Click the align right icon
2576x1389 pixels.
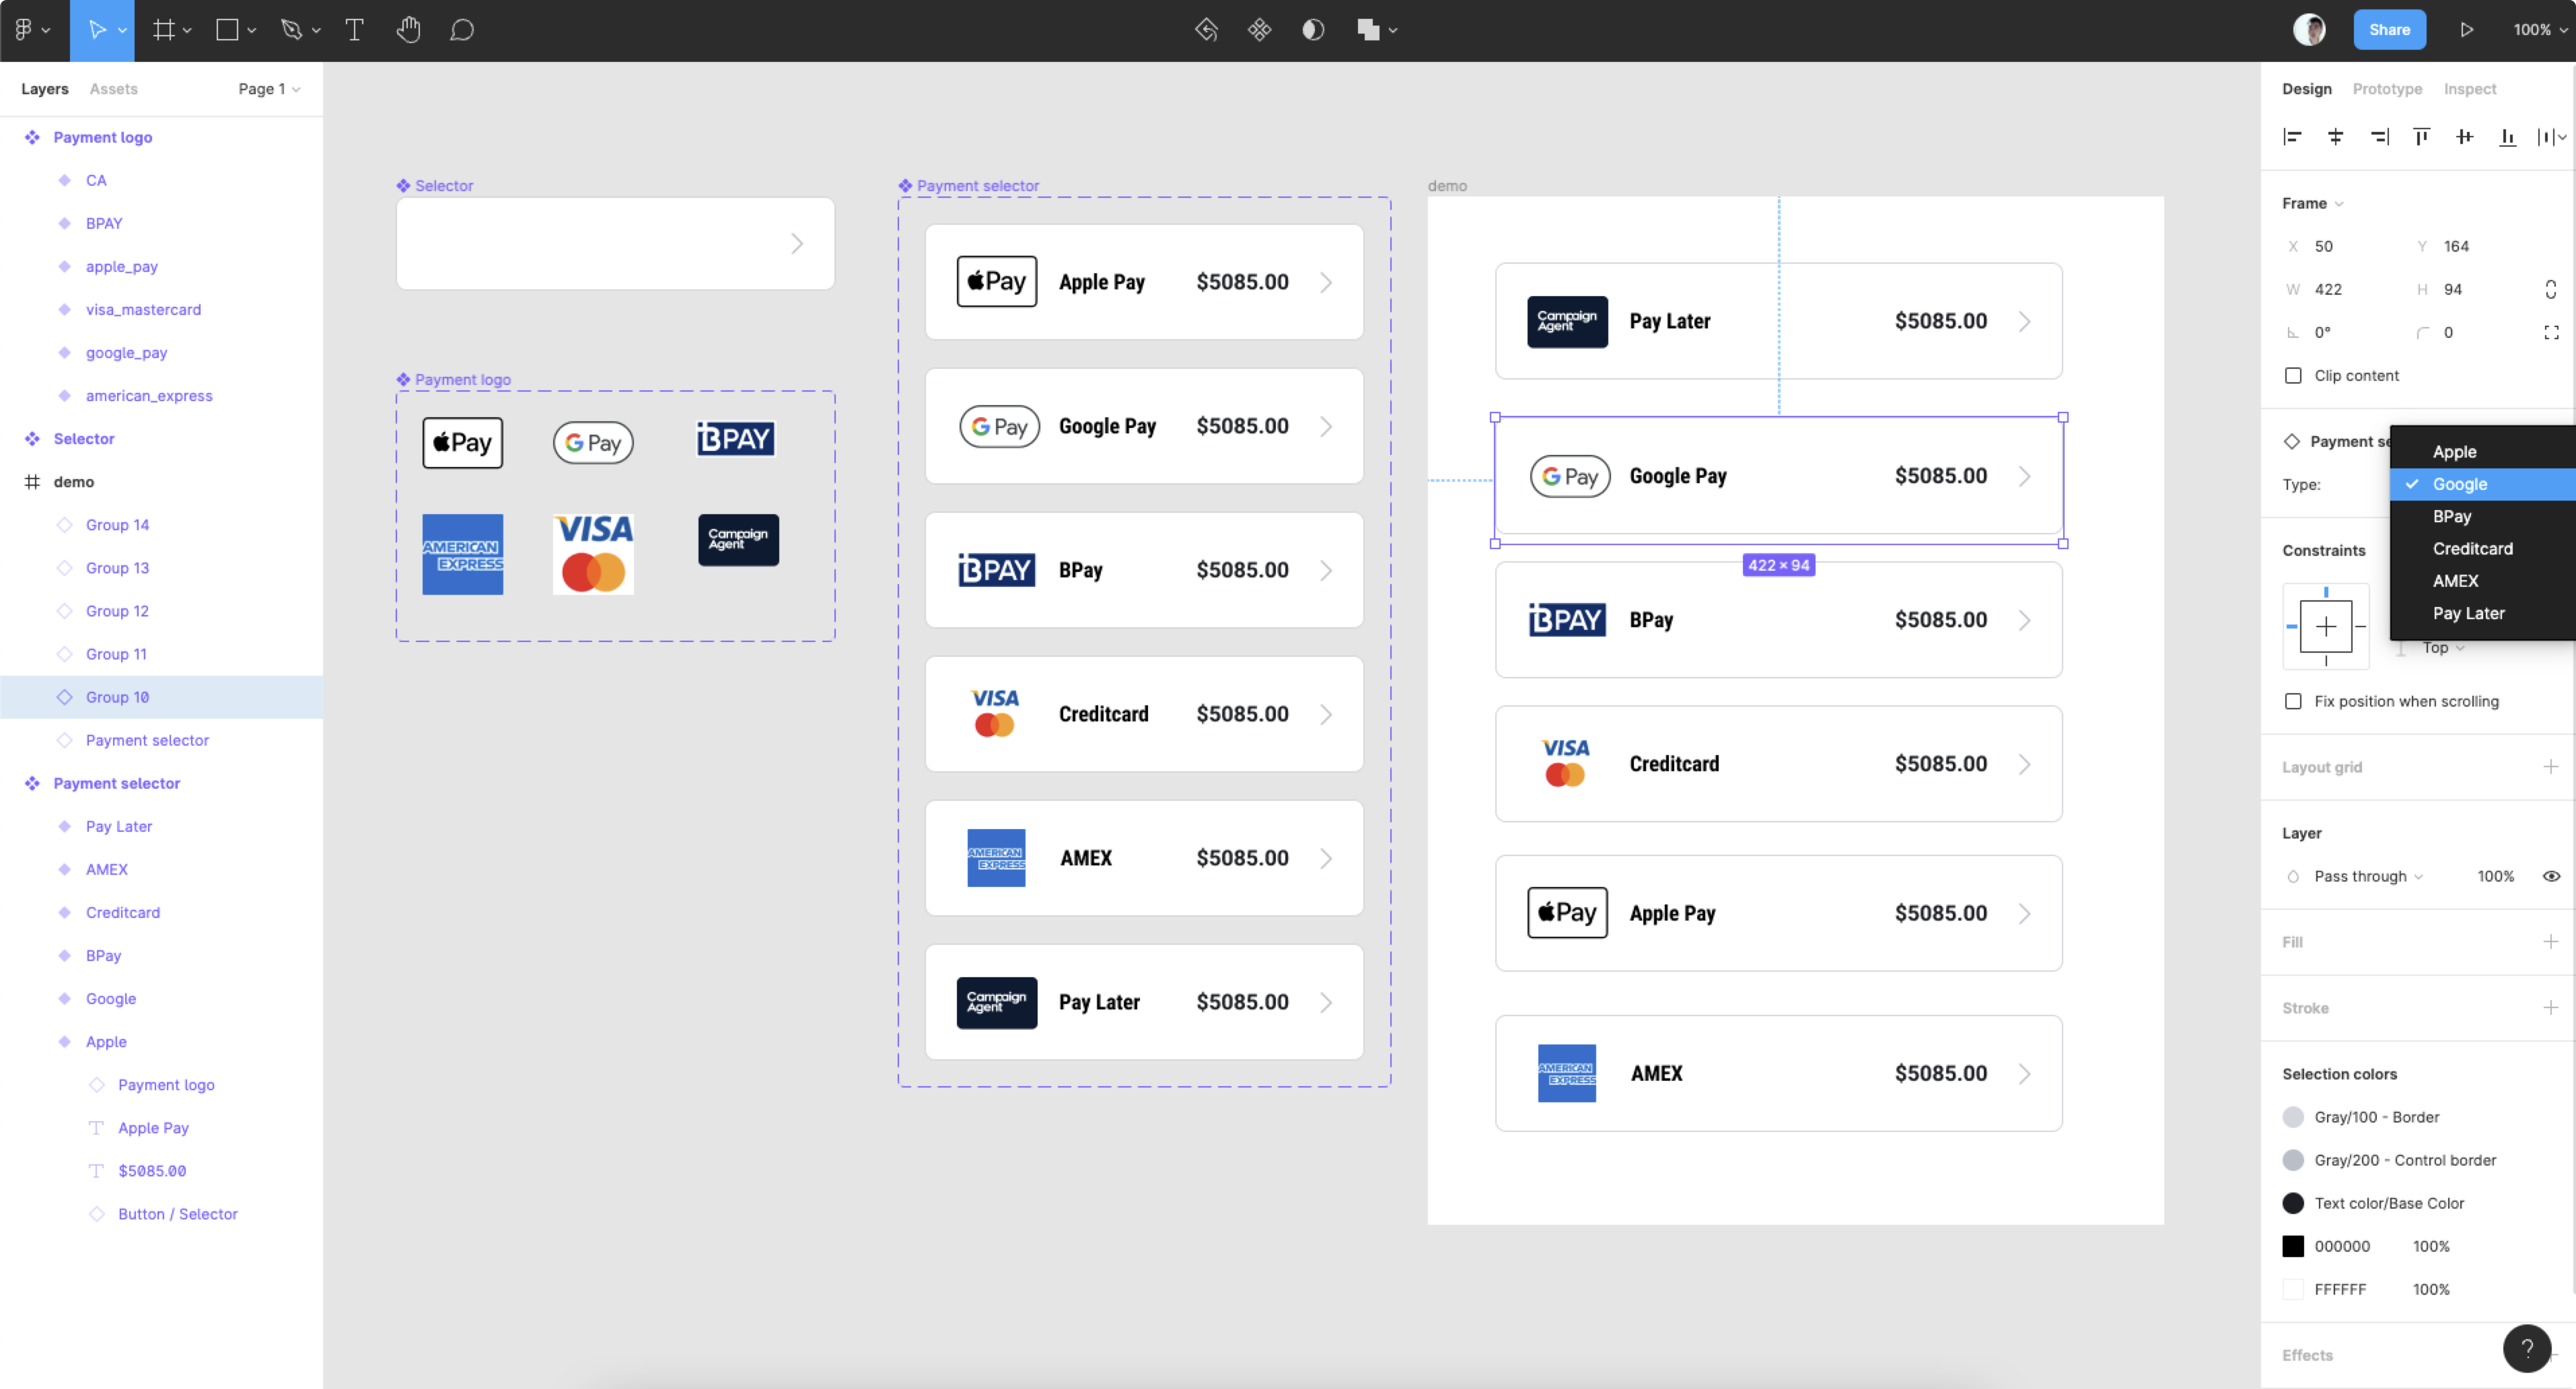(2379, 137)
